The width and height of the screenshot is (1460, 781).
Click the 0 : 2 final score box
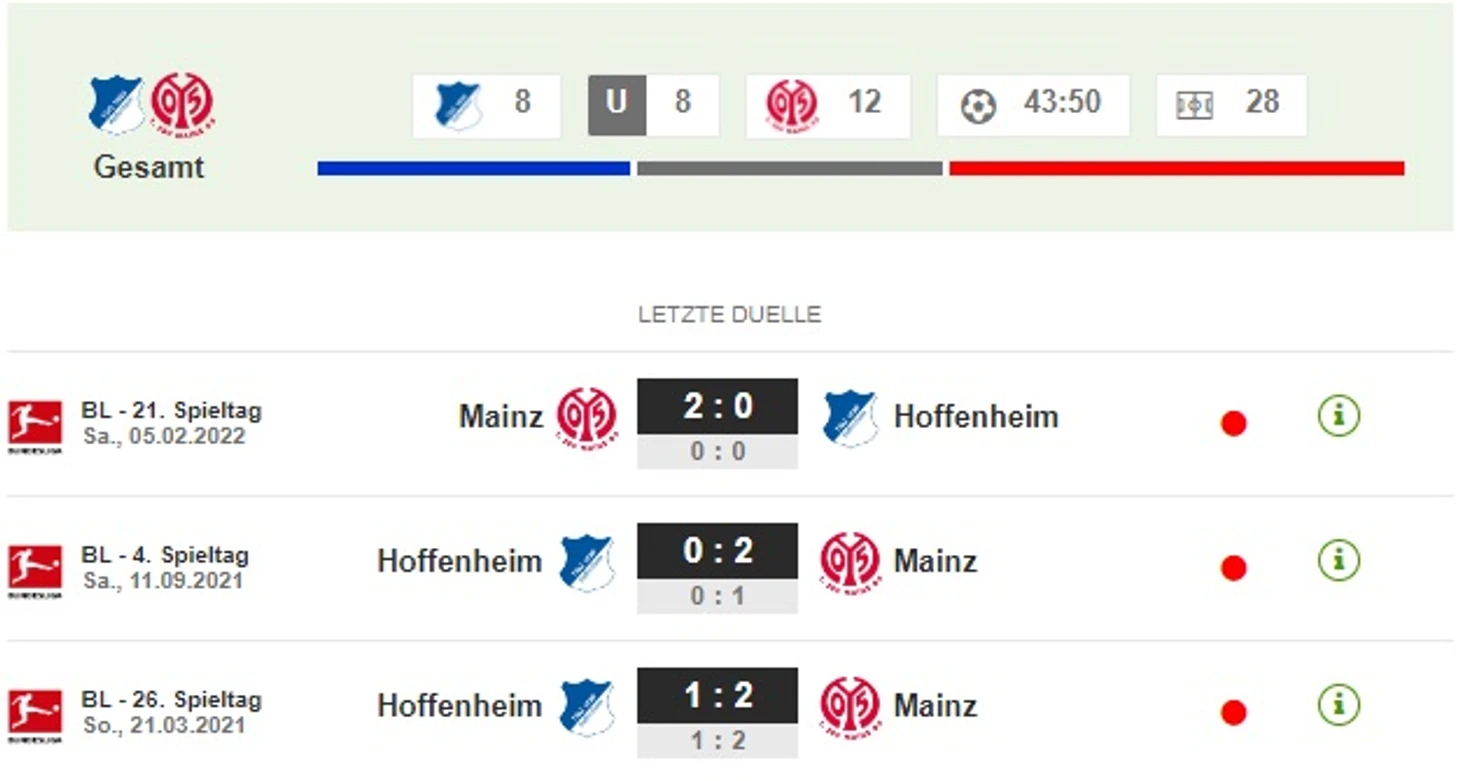click(x=717, y=551)
